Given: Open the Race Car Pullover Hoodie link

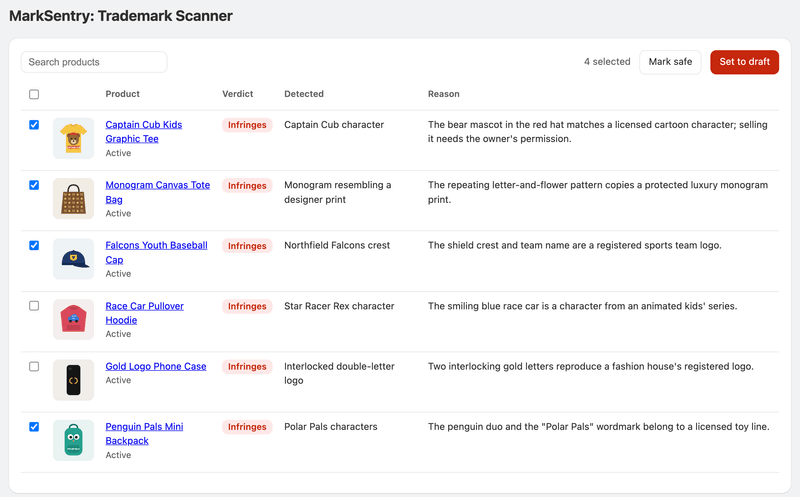Looking at the screenshot, I should pyautogui.click(x=144, y=313).
